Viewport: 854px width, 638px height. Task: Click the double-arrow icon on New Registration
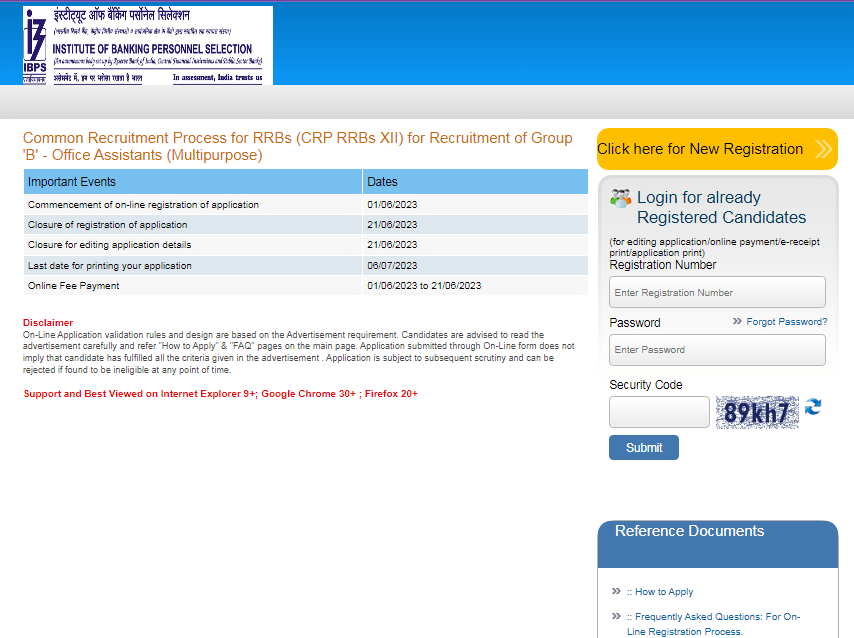tap(823, 149)
